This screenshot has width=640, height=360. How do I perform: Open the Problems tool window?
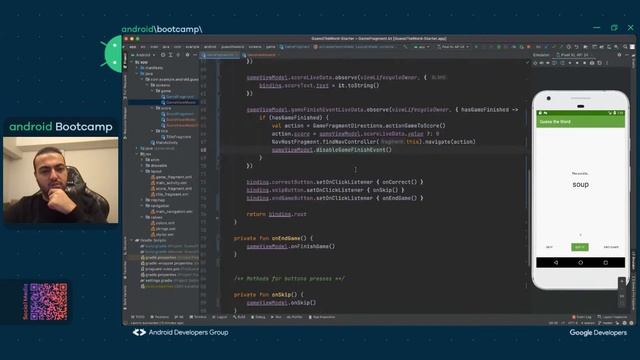160,317
